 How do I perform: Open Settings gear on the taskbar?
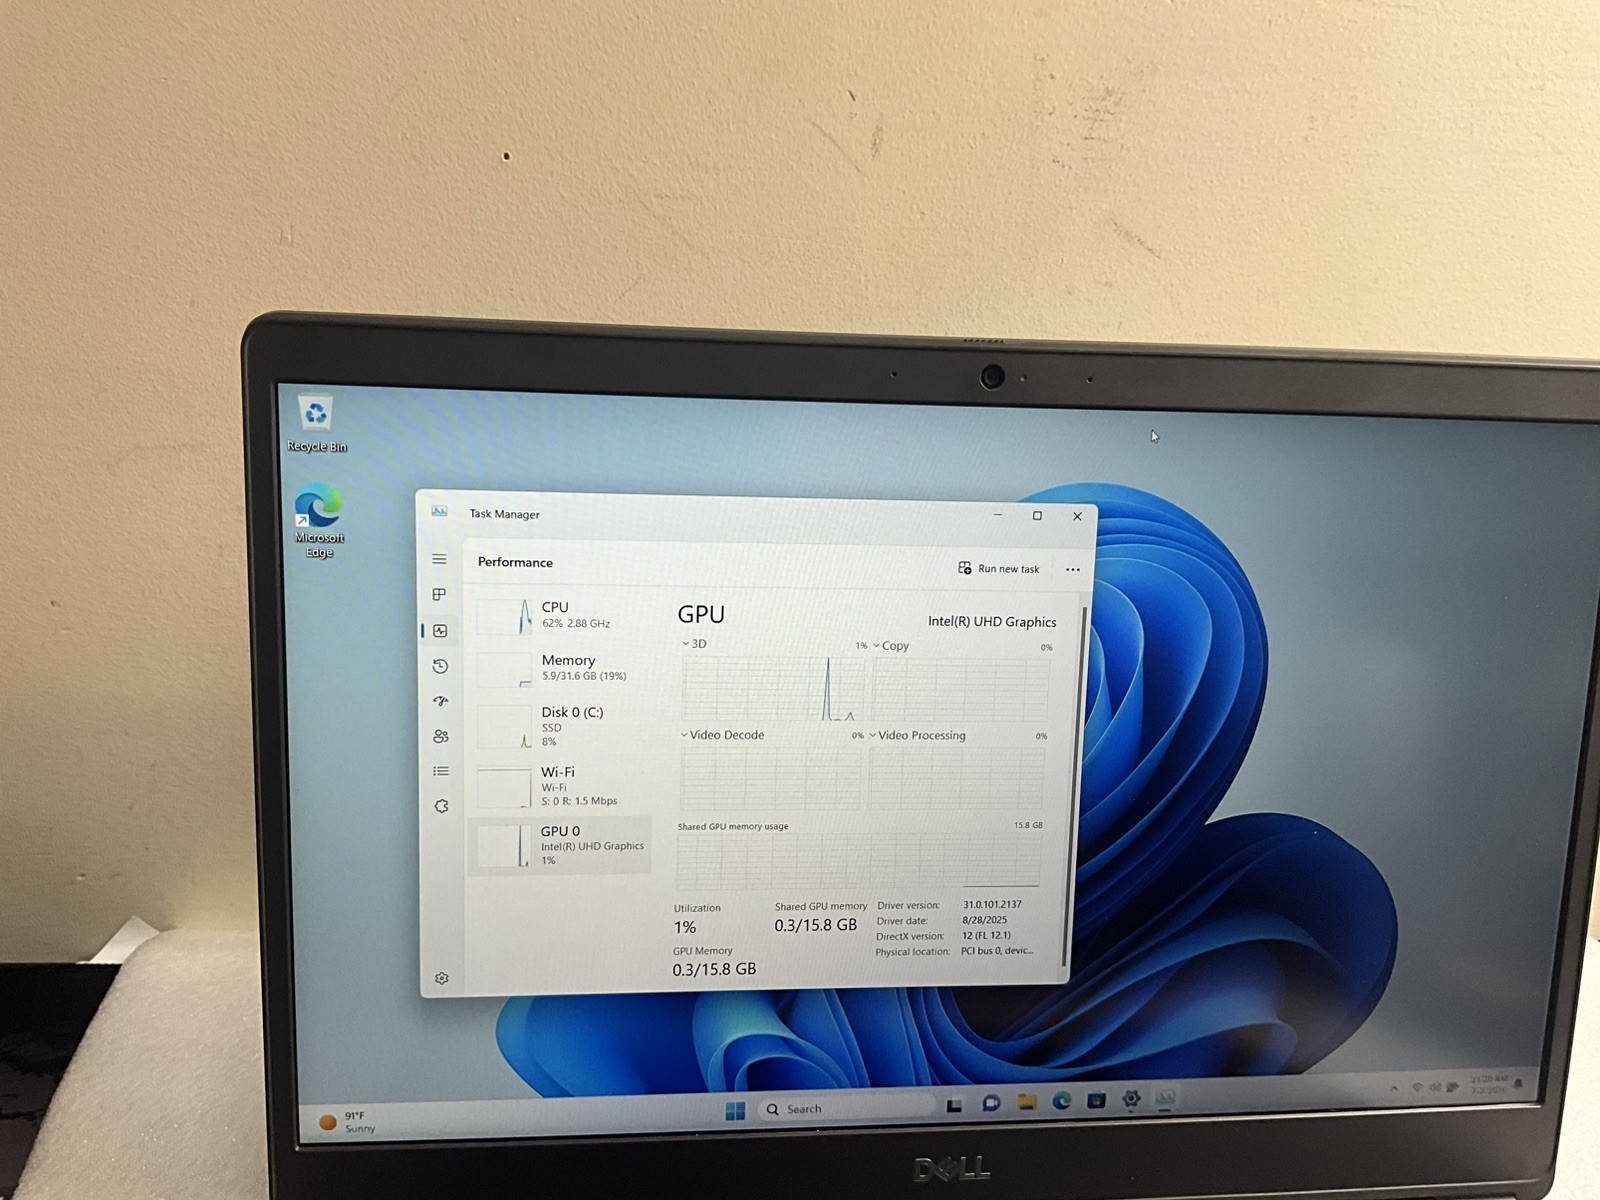pyautogui.click(x=1131, y=1098)
